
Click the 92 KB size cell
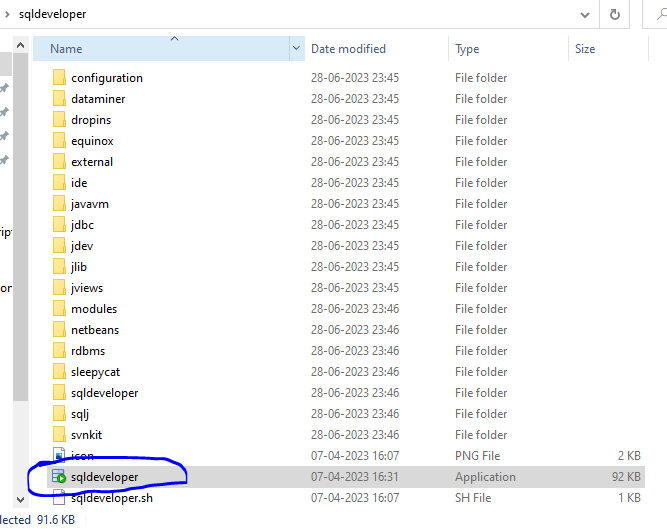click(x=626, y=477)
